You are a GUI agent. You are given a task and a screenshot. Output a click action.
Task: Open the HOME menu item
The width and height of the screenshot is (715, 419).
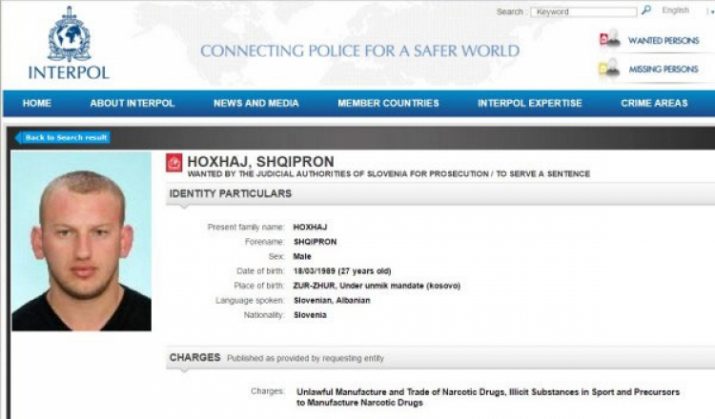(37, 103)
